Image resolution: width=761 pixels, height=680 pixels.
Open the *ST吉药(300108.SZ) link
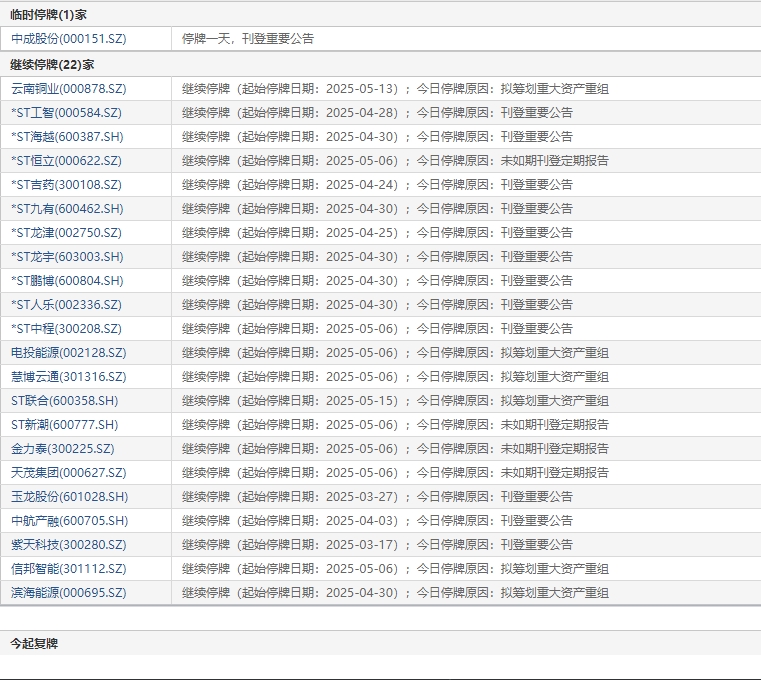click(66, 185)
